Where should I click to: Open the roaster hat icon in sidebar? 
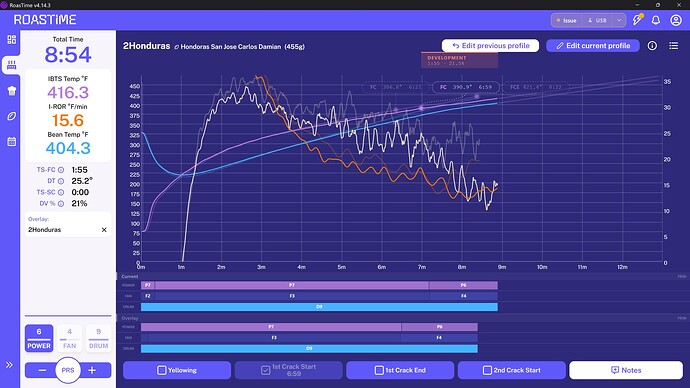(x=11, y=91)
